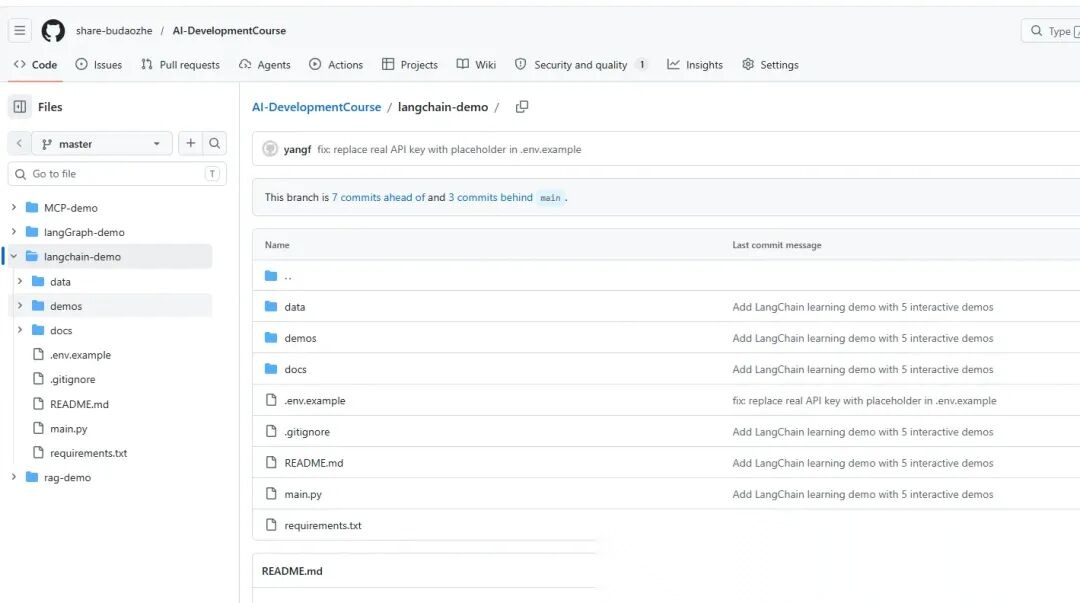The image size is (1080, 603).
Task: Click the file icon of README.md in file list
Action: pos(271,462)
